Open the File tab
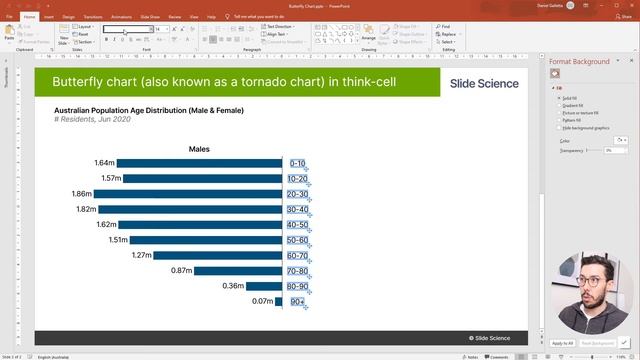 click(x=9, y=17)
